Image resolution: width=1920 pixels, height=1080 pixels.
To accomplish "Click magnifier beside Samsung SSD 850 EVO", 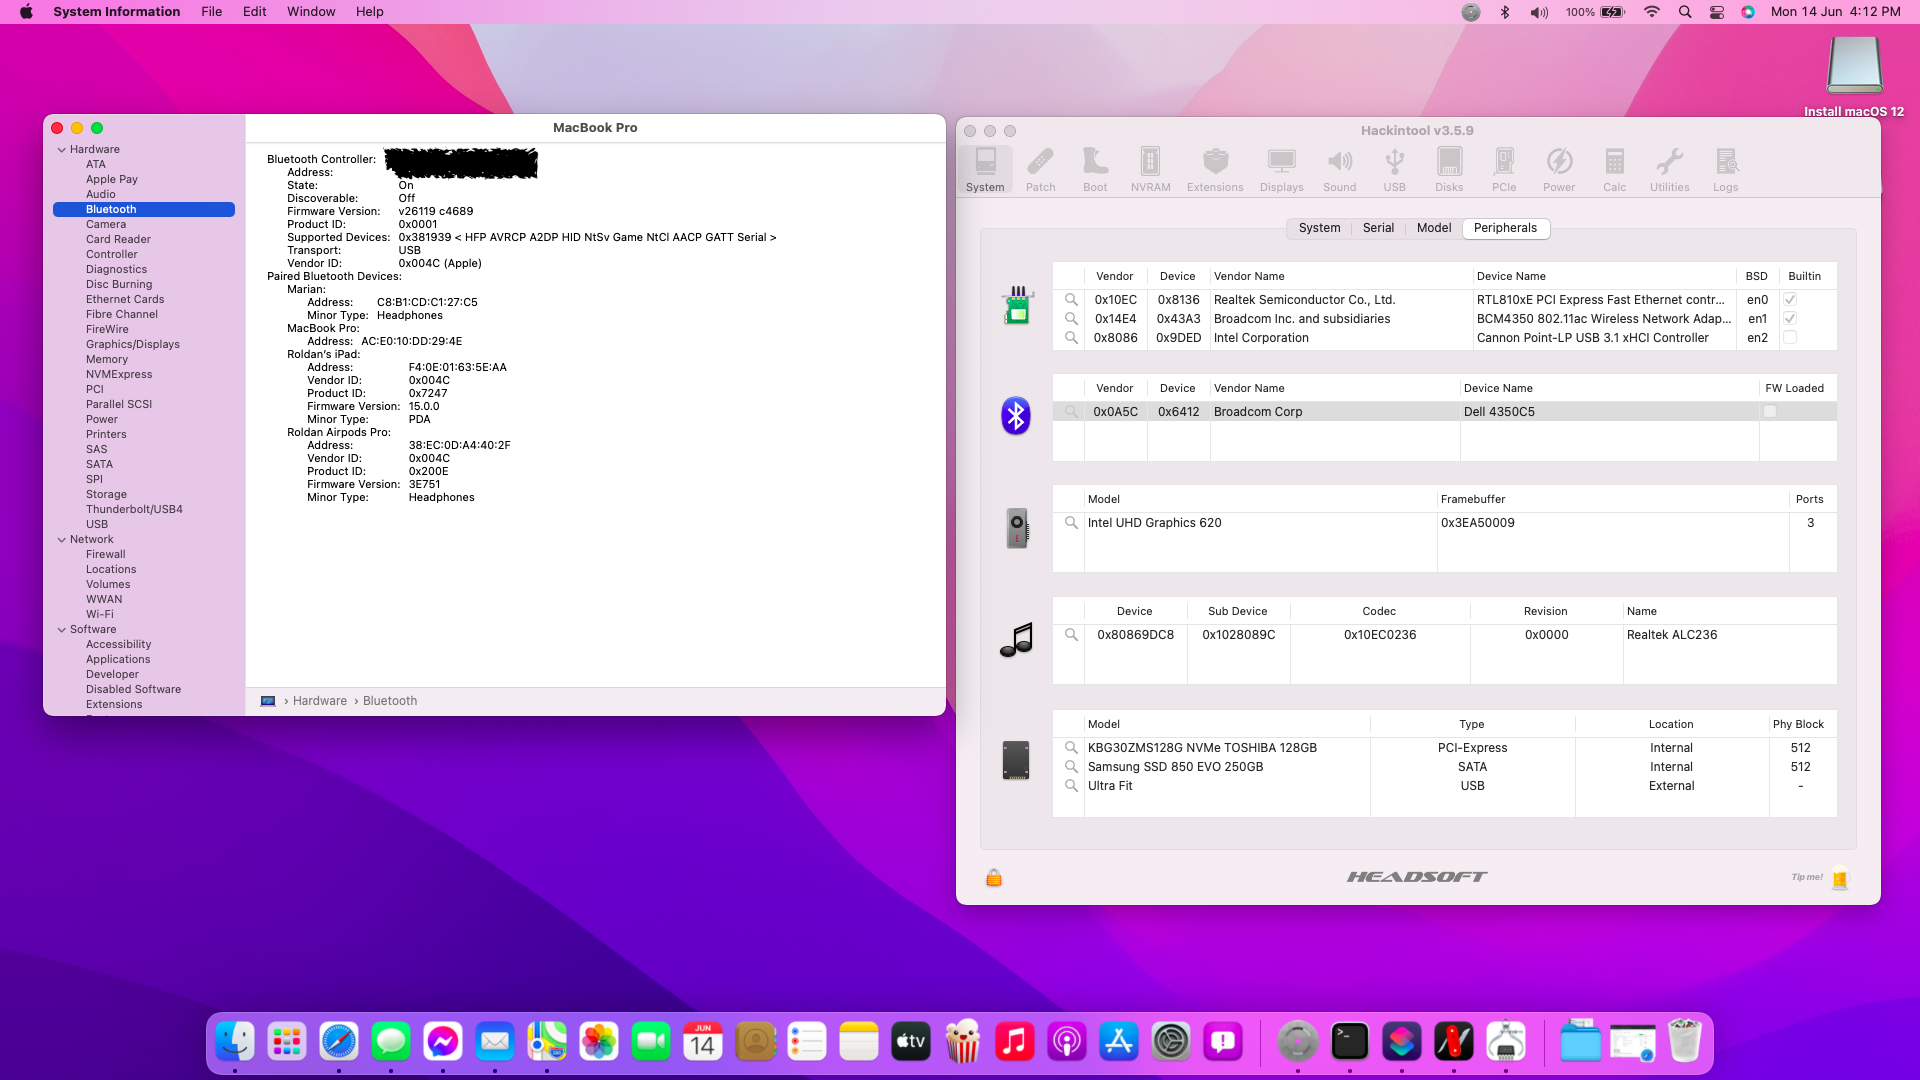I will pos(1071,767).
